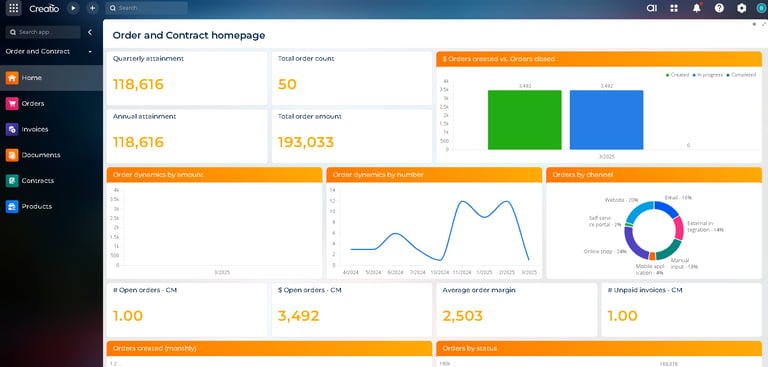The image size is (768, 367).
Task: Toggle the Completed legend series
Action: coord(741,75)
